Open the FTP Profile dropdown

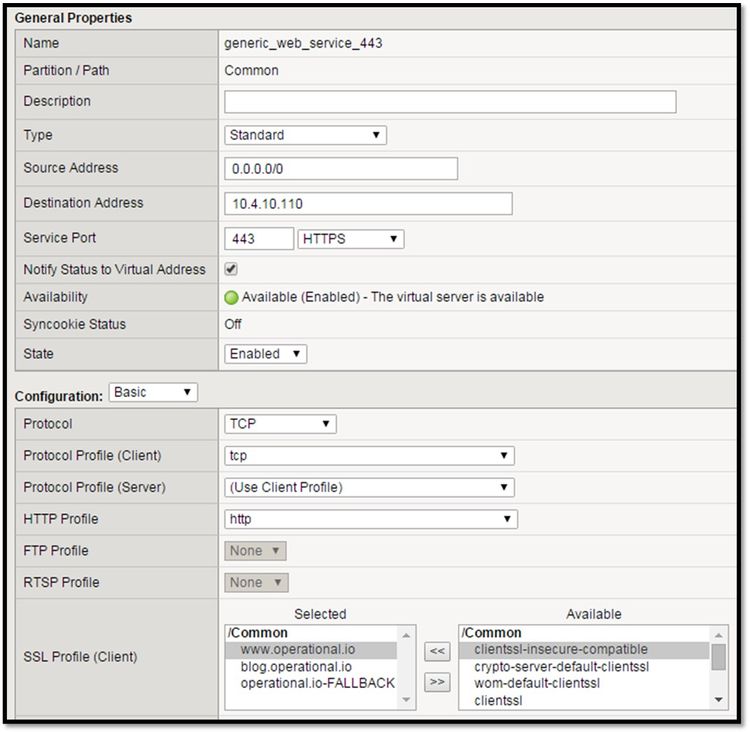(255, 551)
